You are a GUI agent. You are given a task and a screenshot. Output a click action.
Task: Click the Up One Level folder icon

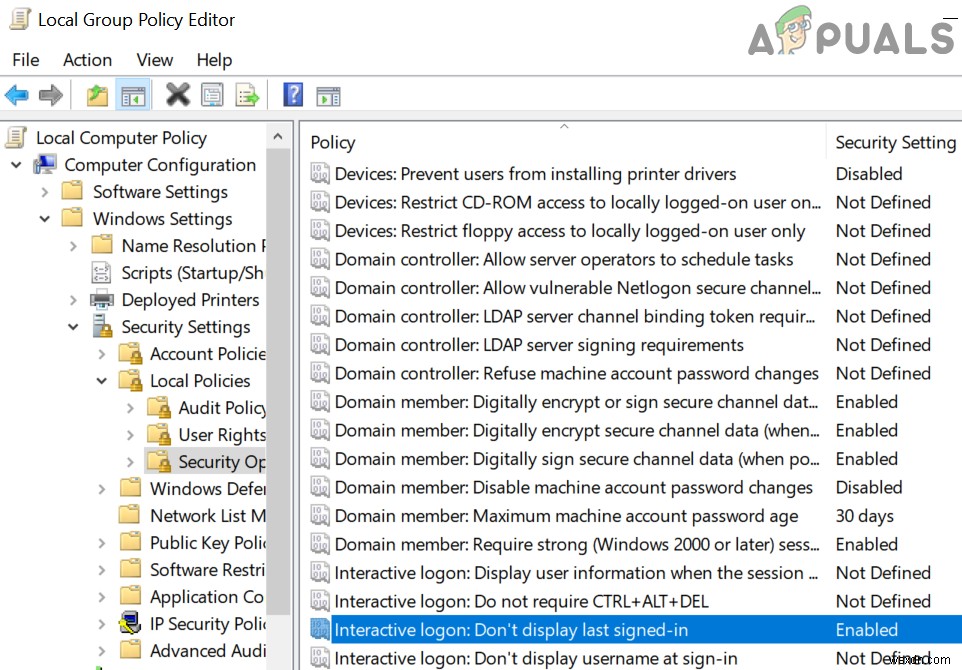(x=97, y=95)
